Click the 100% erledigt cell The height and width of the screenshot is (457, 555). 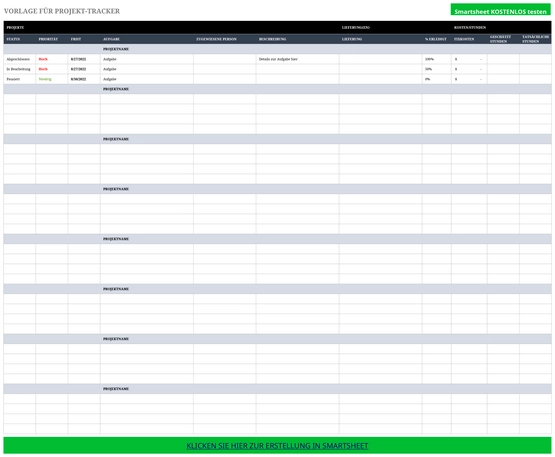[x=437, y=59]
